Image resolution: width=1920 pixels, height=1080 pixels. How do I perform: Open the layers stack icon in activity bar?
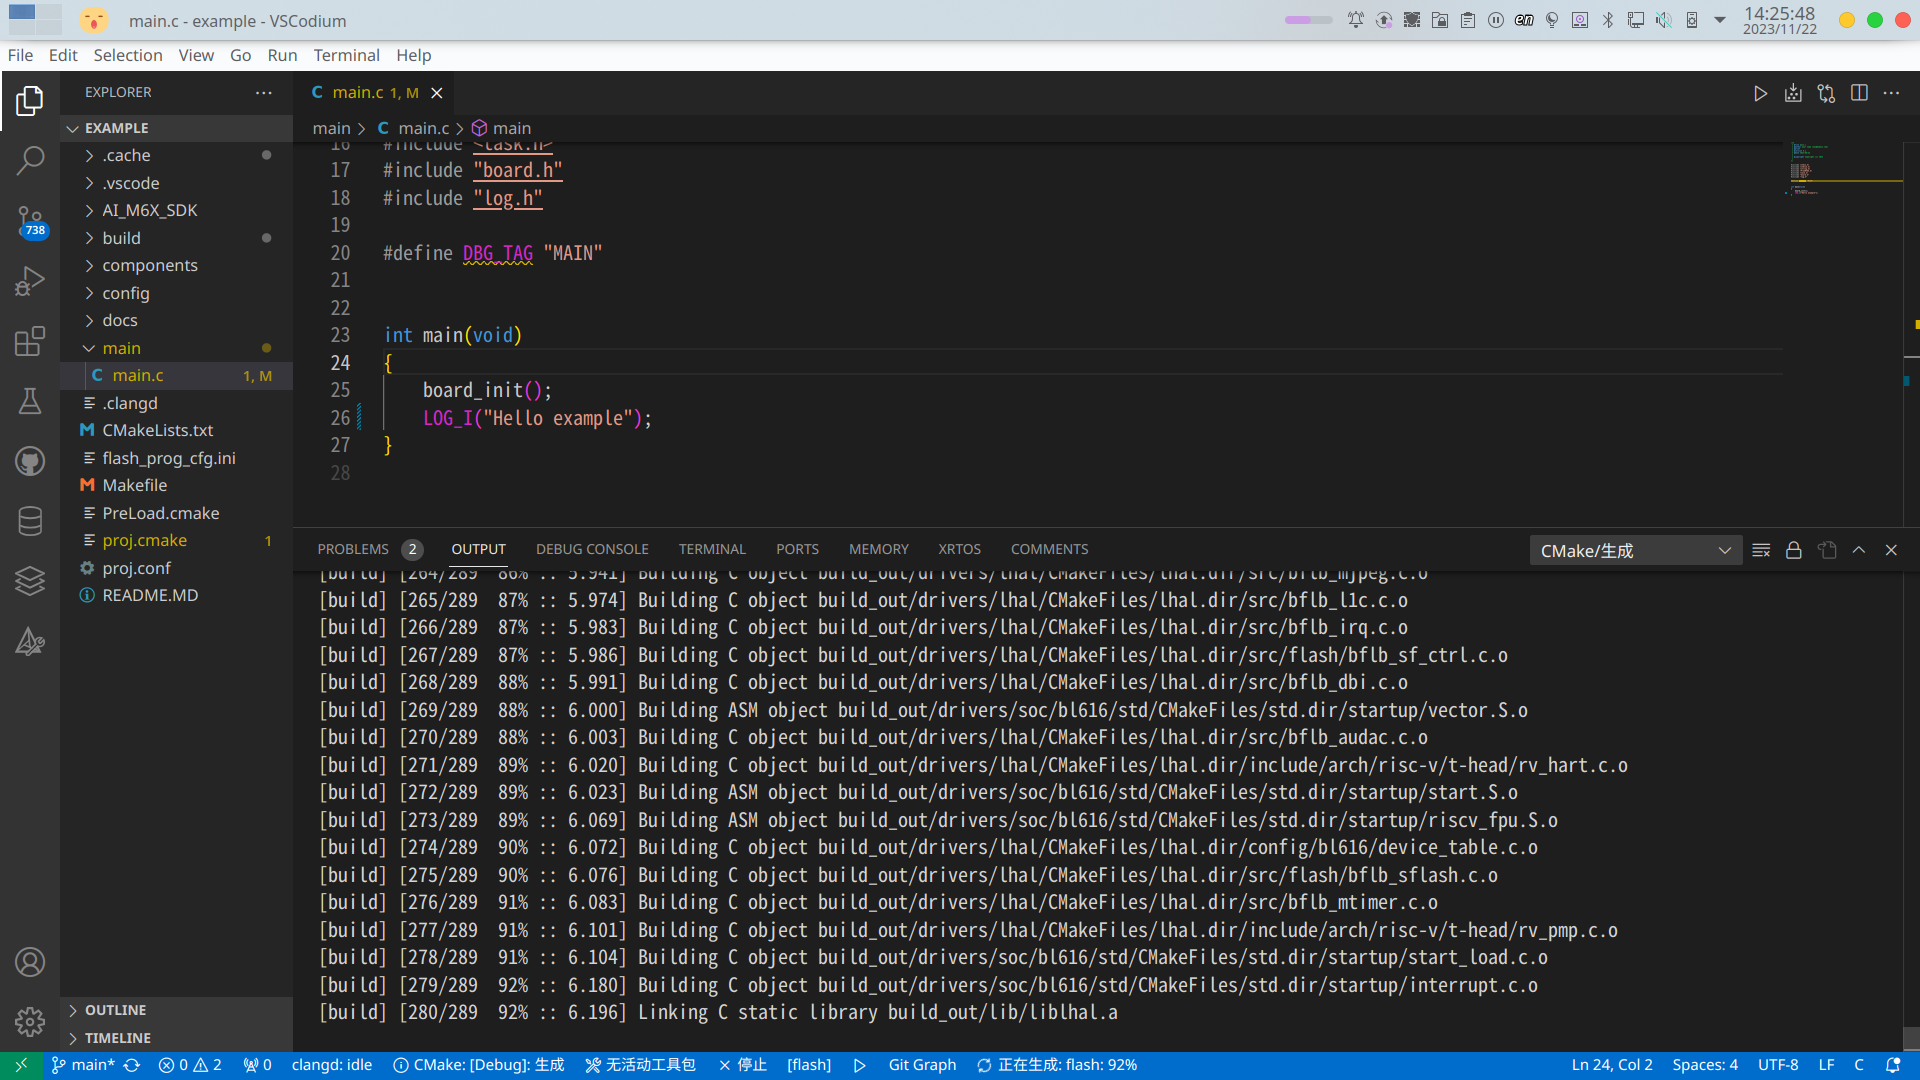click(30, 581)
